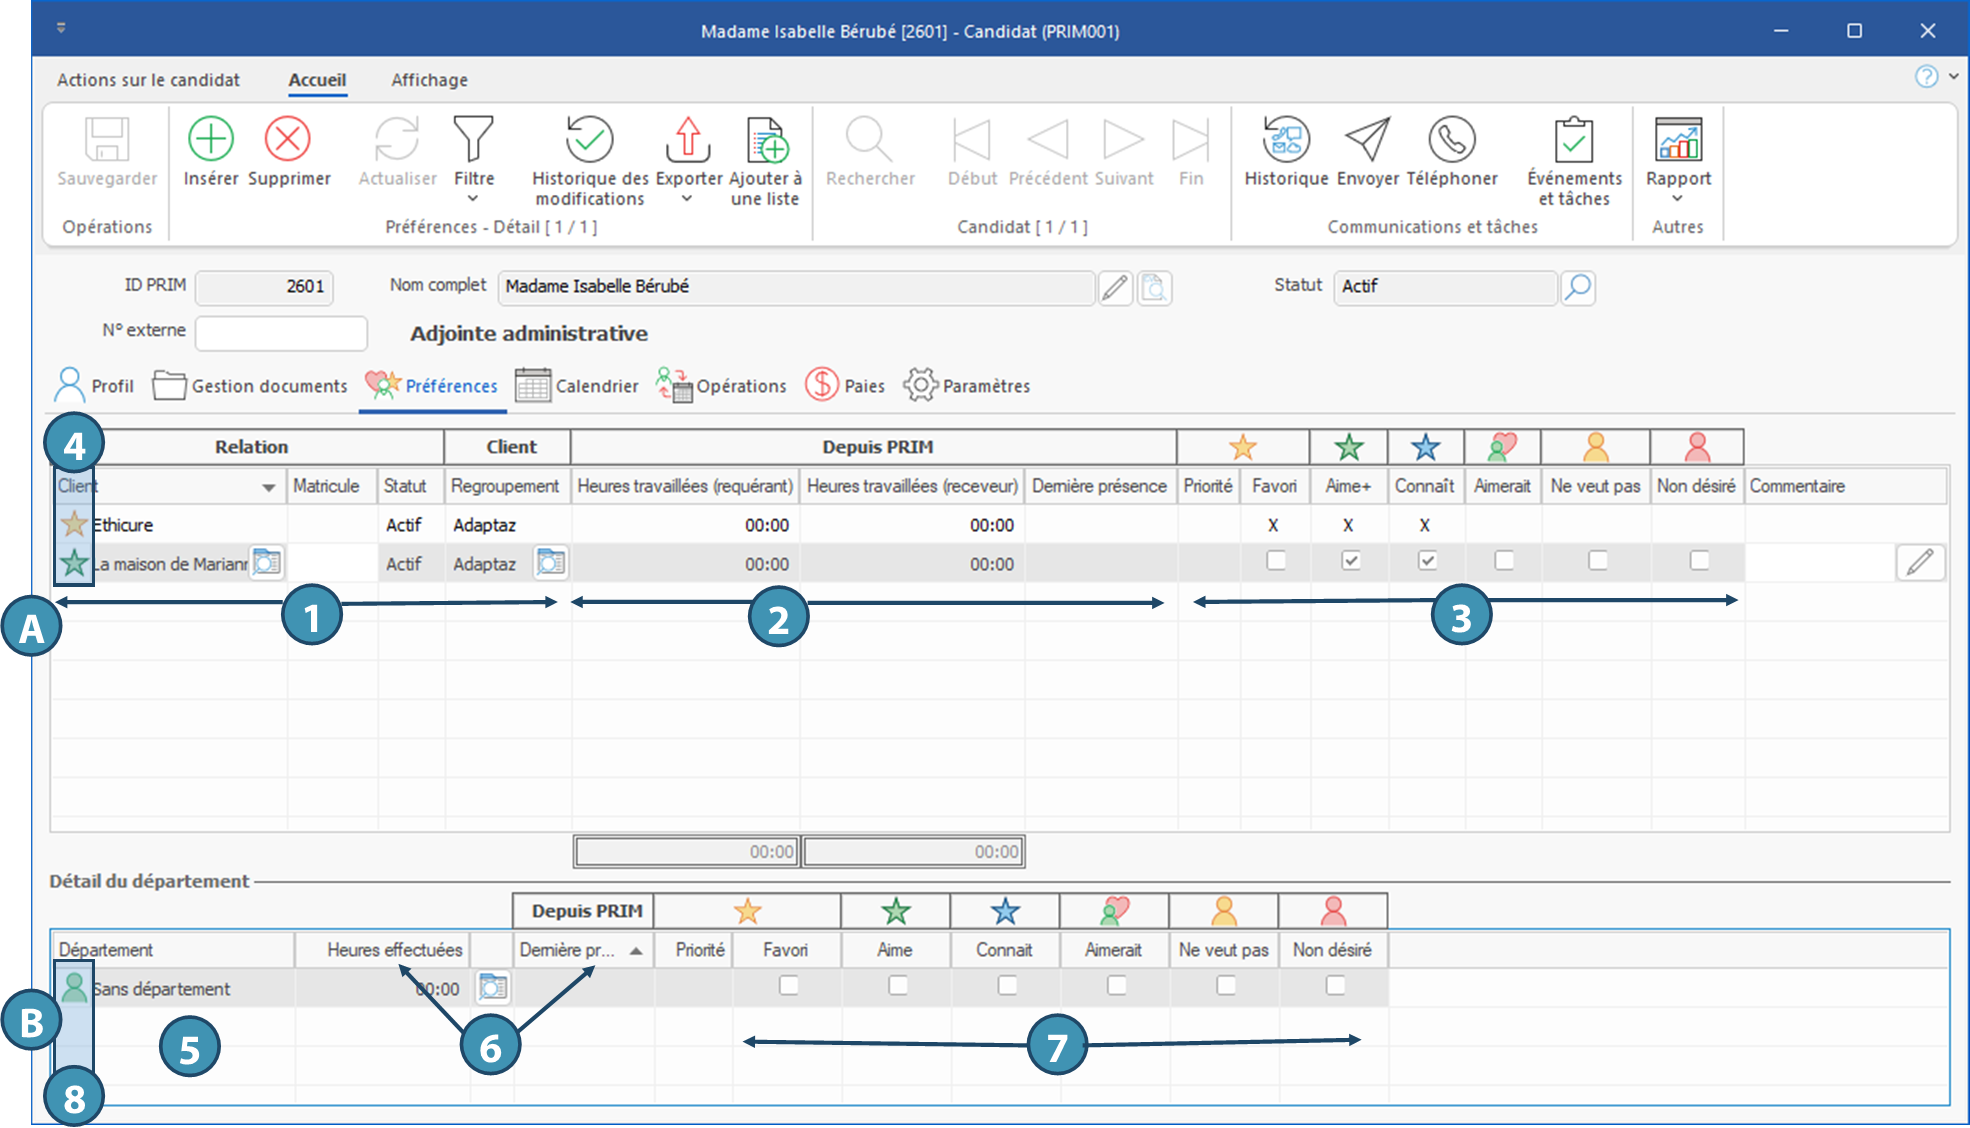Switch to the Affichage ribbon tab
Image resolution: width=1970 pixels, height=1128 pixels.
[x=429, y=80]
